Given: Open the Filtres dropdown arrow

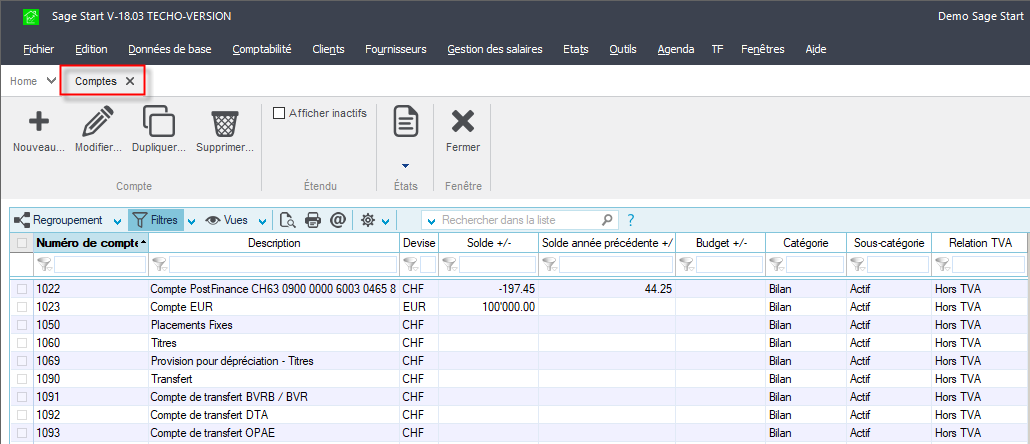Looking at the screenshot, I should click(x=192, y=221).
